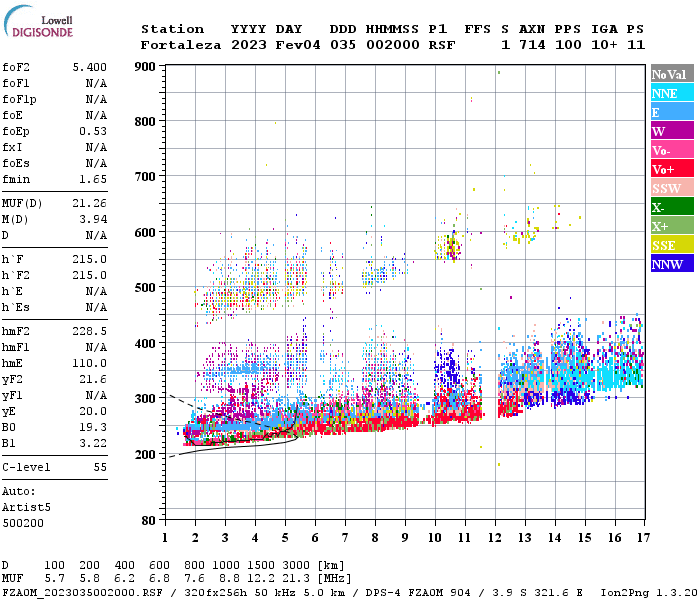Click the foEs N/A value

pyautogui.click(x=96, y=163)
